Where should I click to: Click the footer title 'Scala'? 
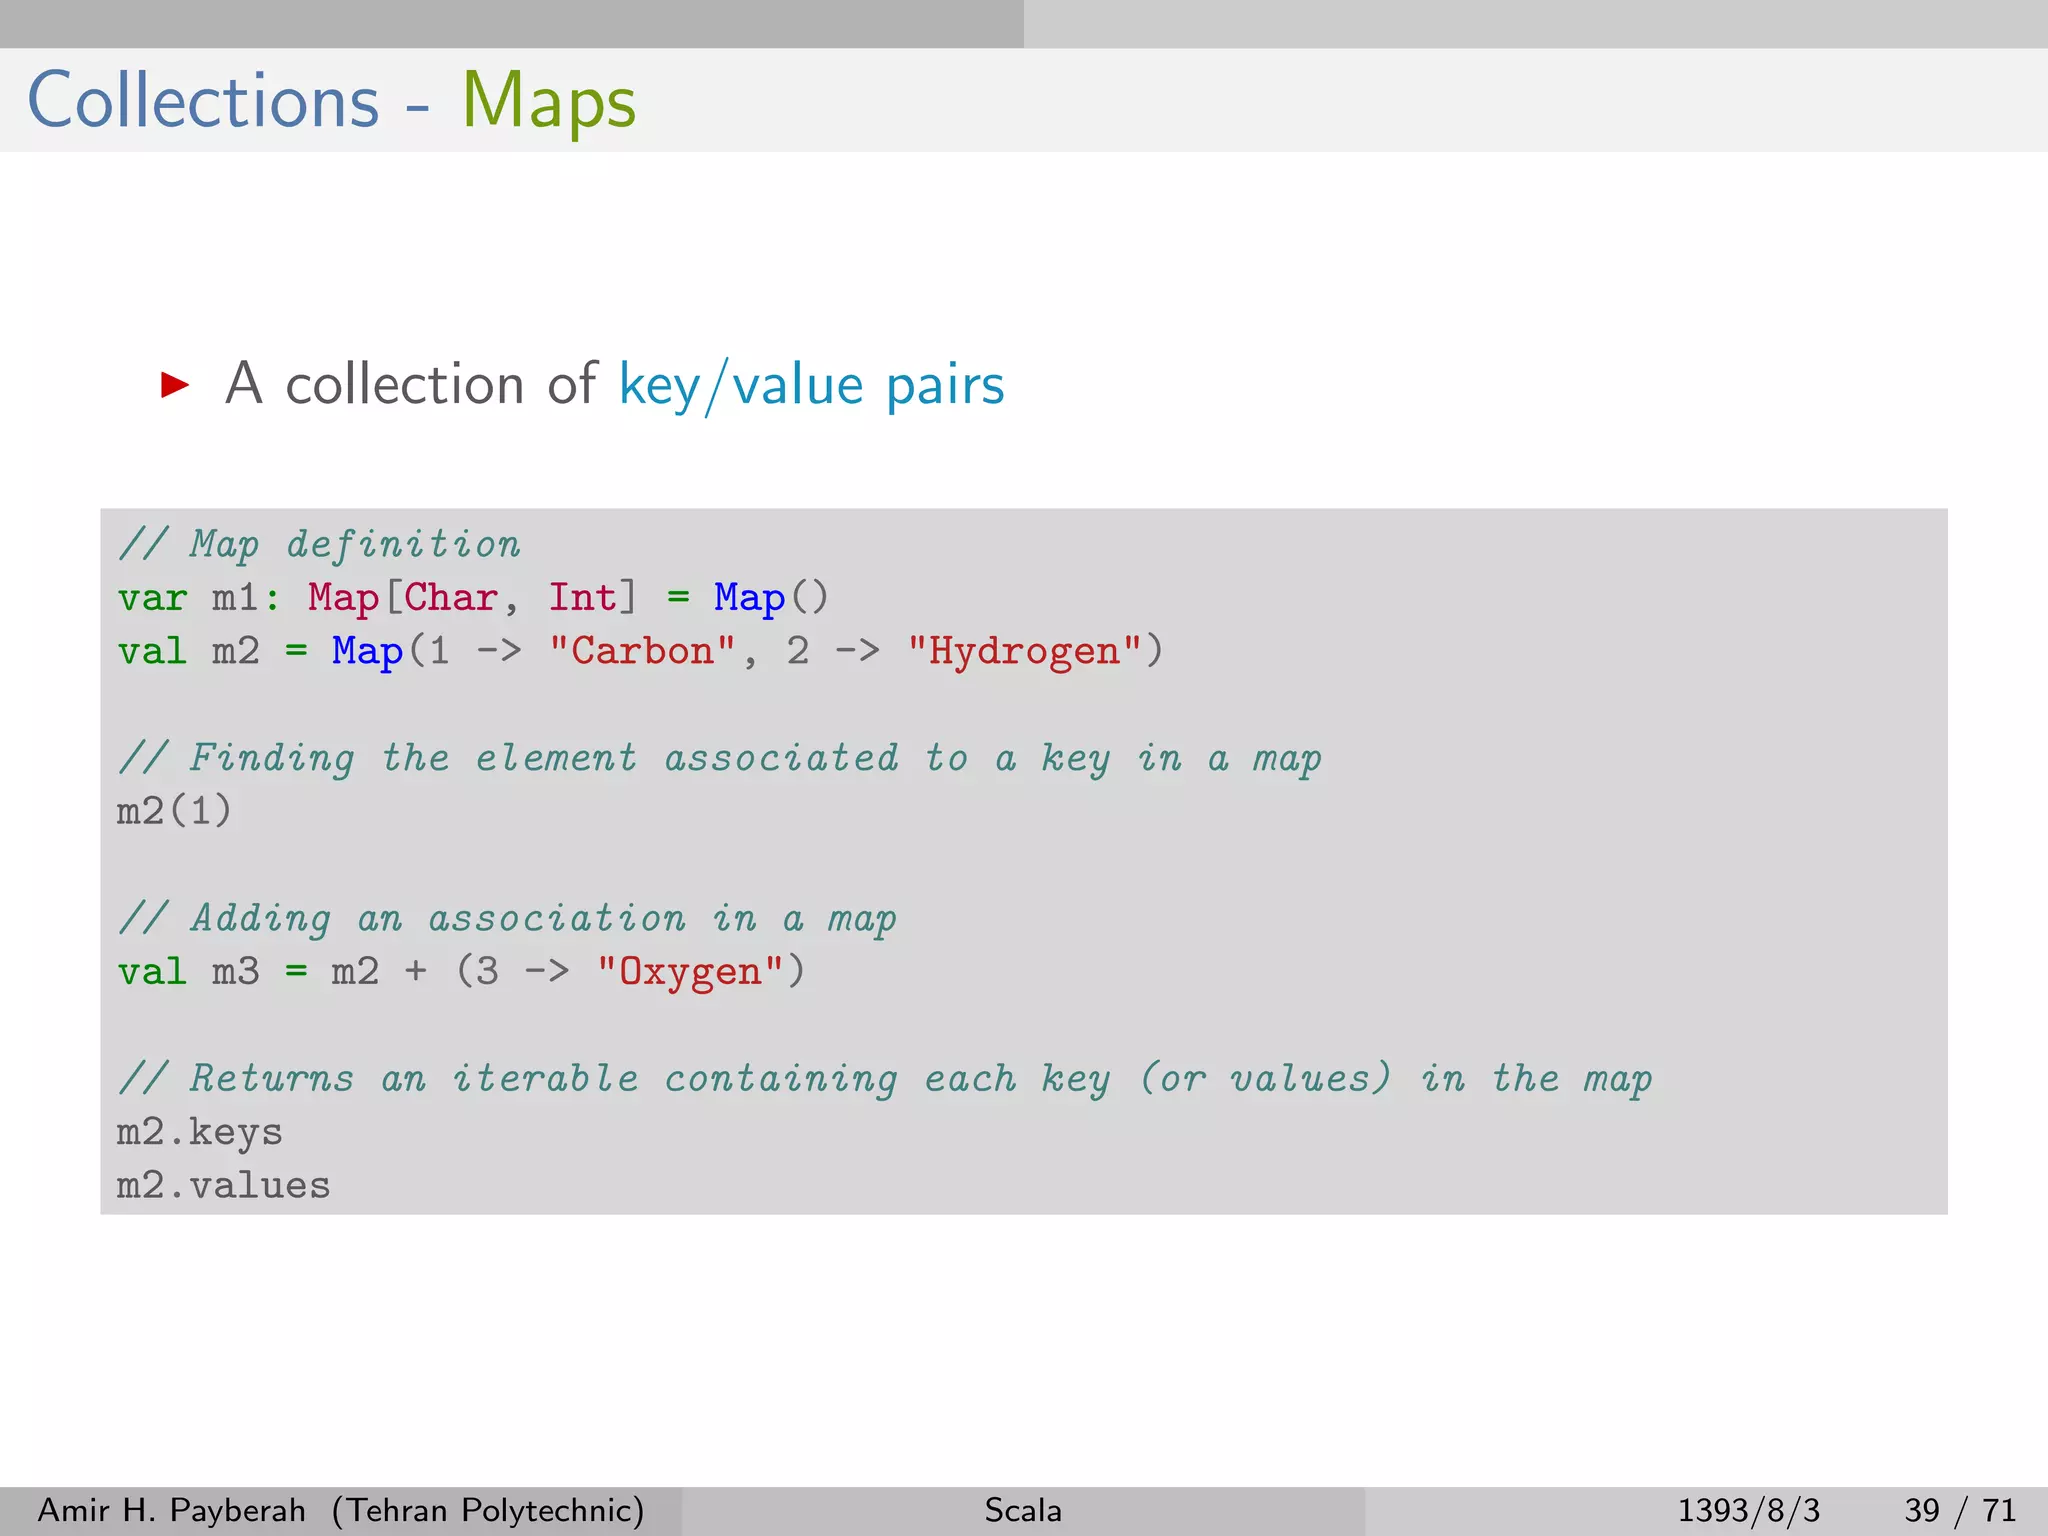1023,1510
